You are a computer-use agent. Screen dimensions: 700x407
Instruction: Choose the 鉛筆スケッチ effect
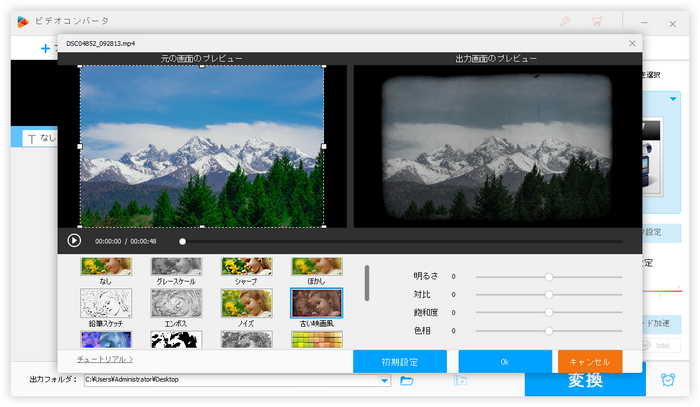tap(106, 302)
